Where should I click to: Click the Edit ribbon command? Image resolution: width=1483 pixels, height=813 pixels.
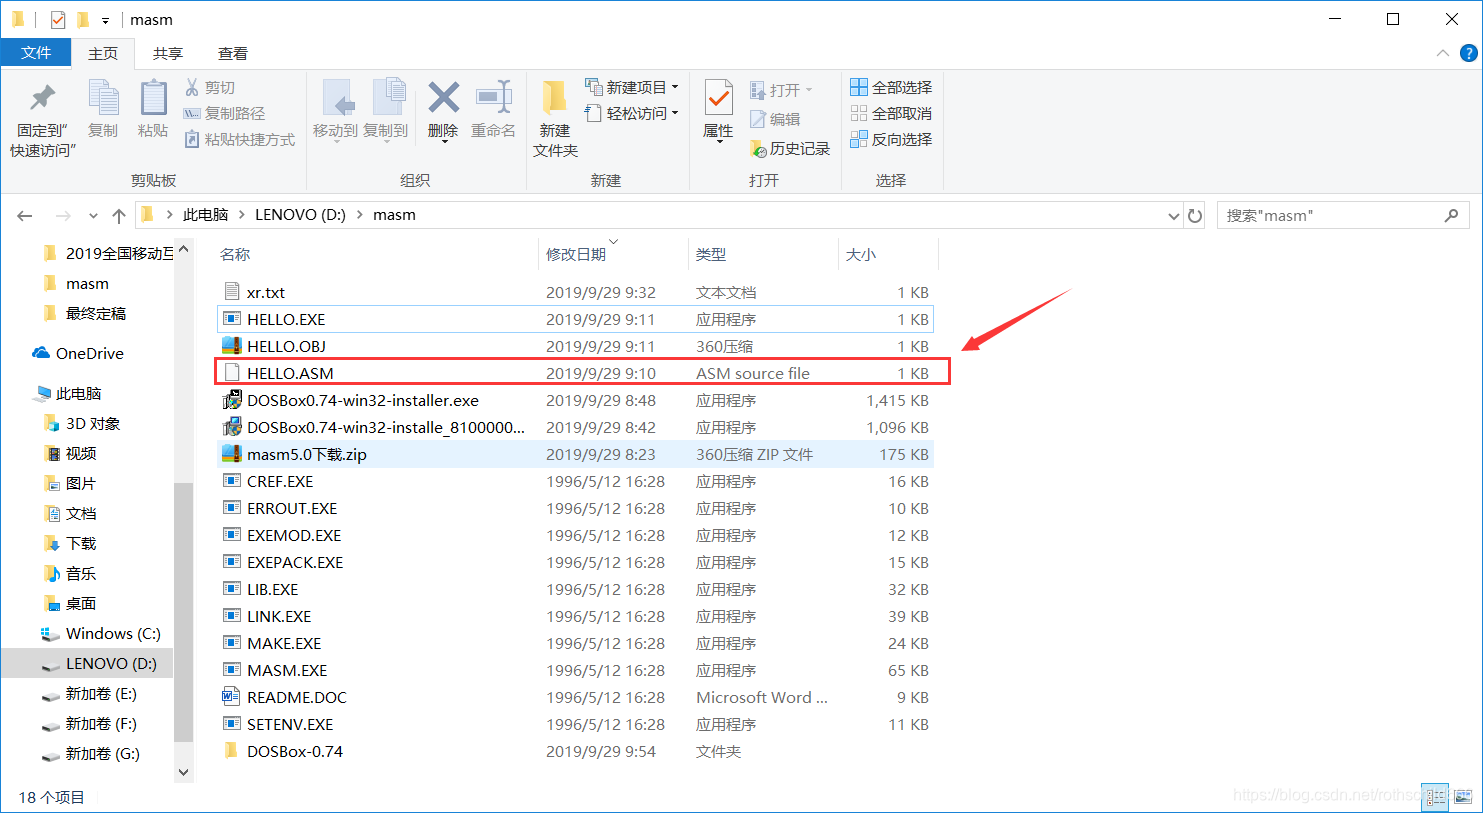[775, 119]
